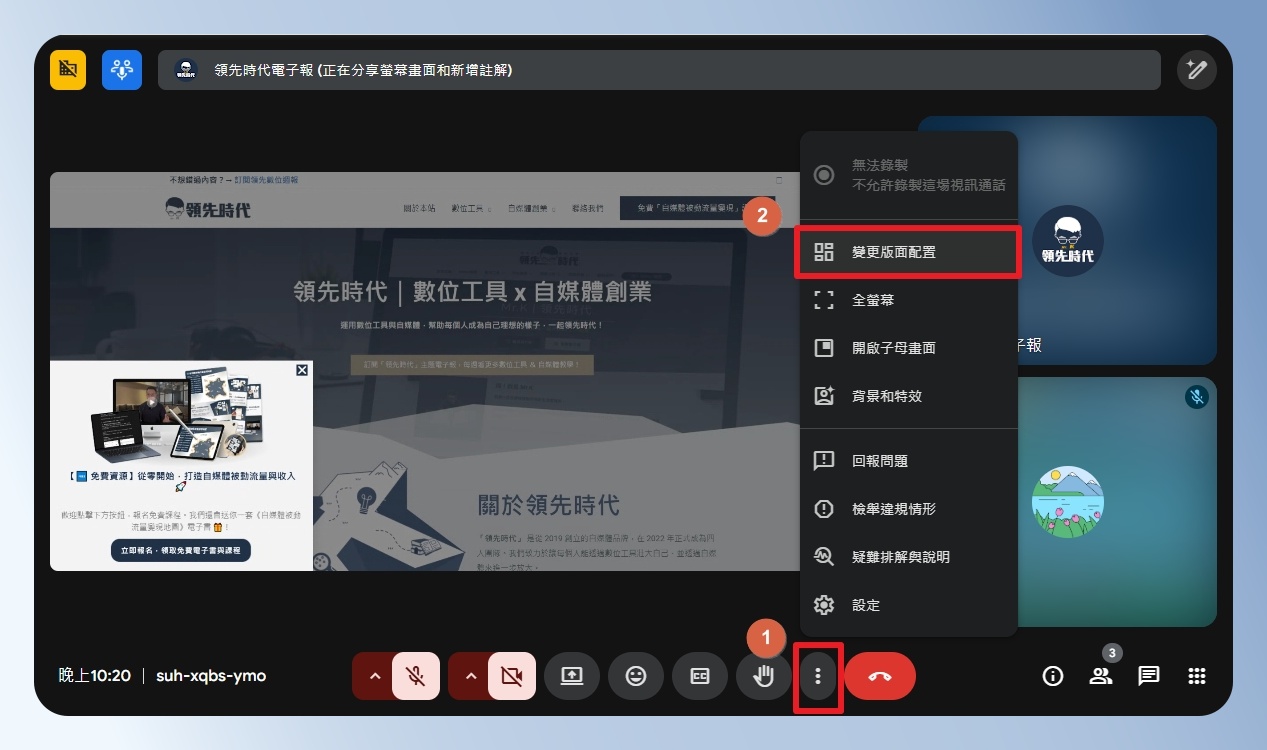Click the settings gear icon in menu
Screen dimensions: 1267x750
(824, 605)
